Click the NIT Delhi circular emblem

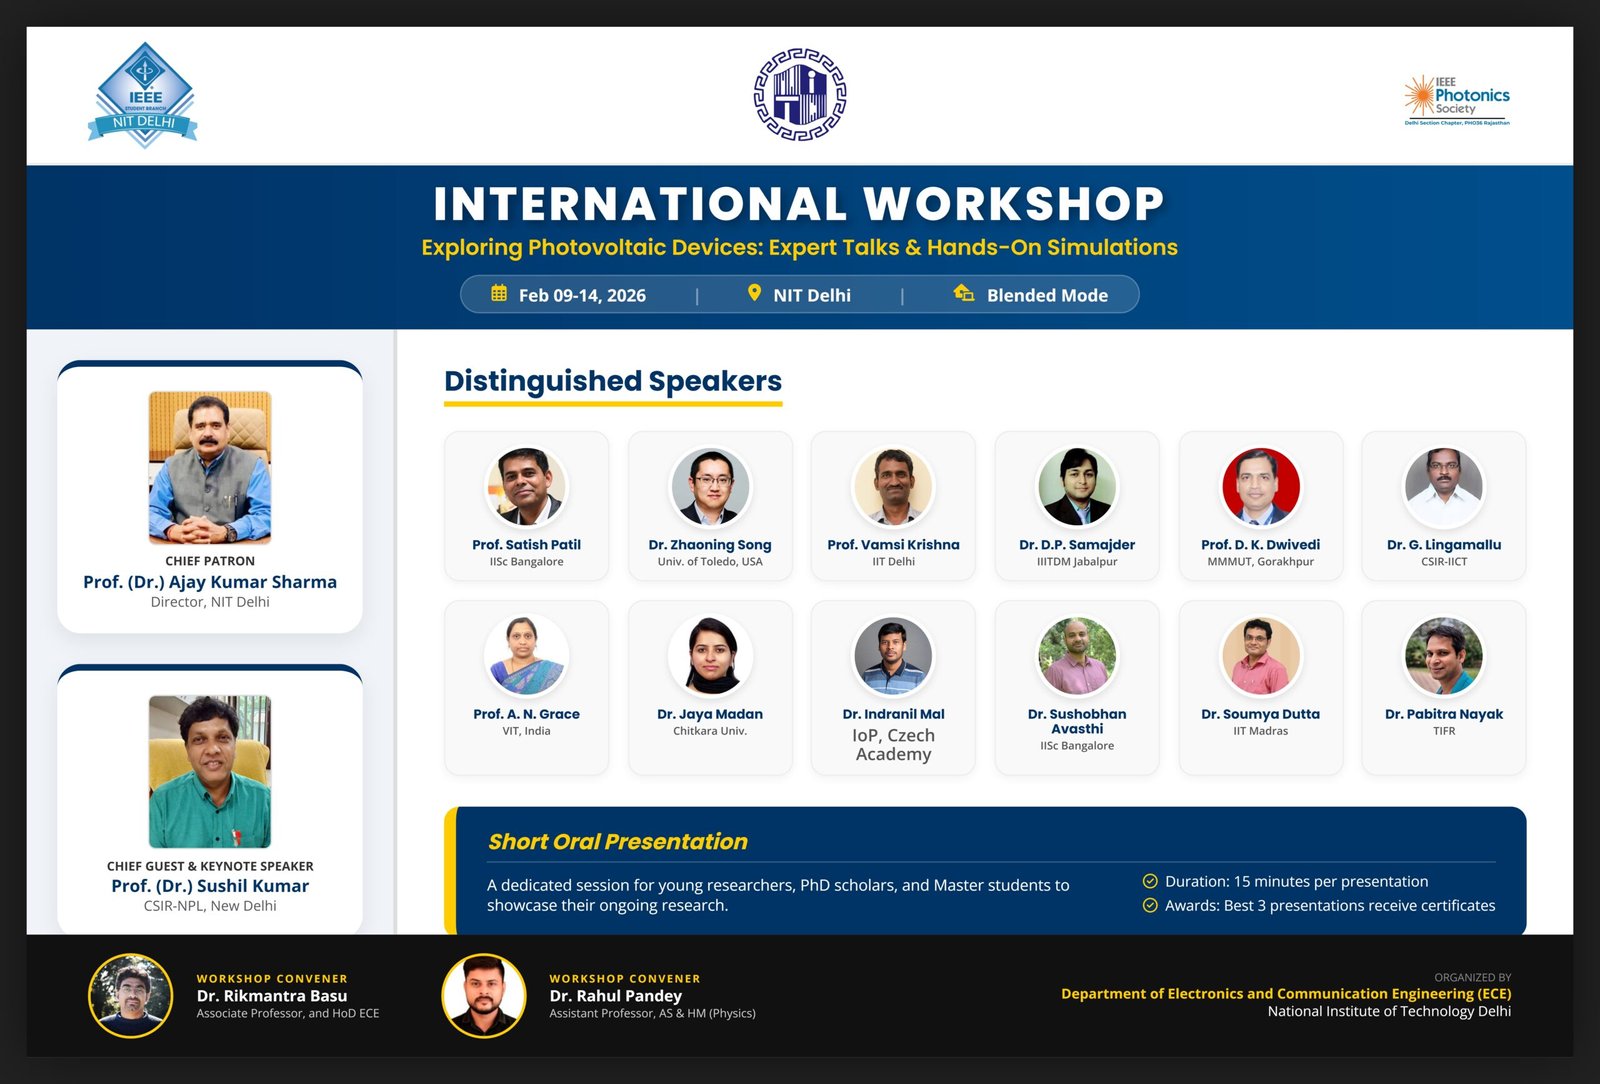click(799, 94)
